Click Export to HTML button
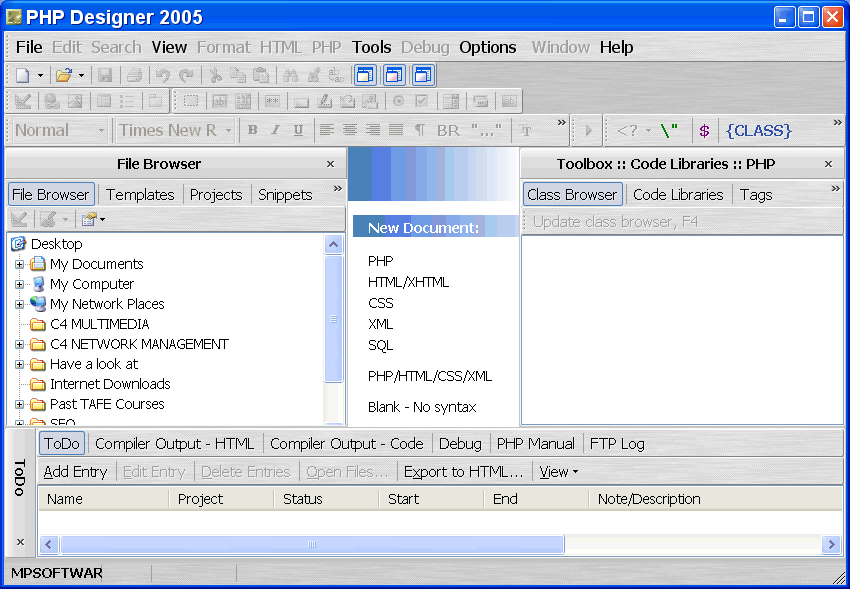 463,472
